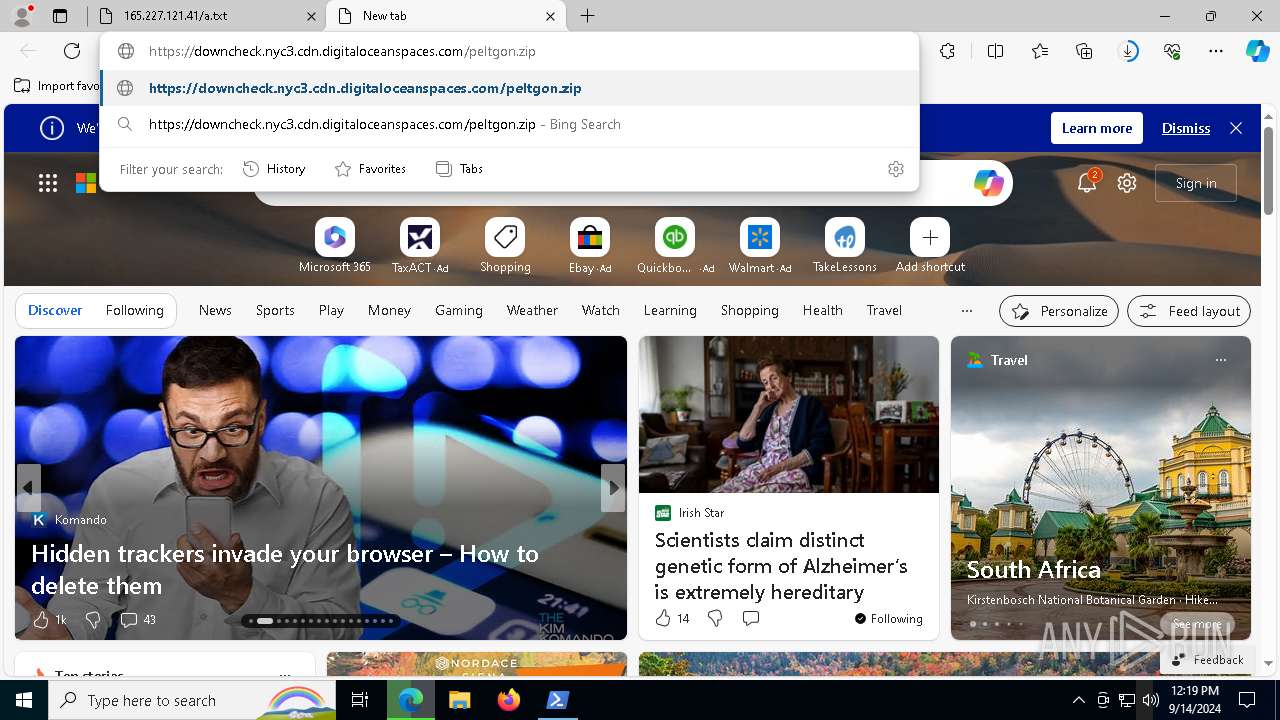Click the taskbar search box
1280x720 pixels.
point(193,700)
